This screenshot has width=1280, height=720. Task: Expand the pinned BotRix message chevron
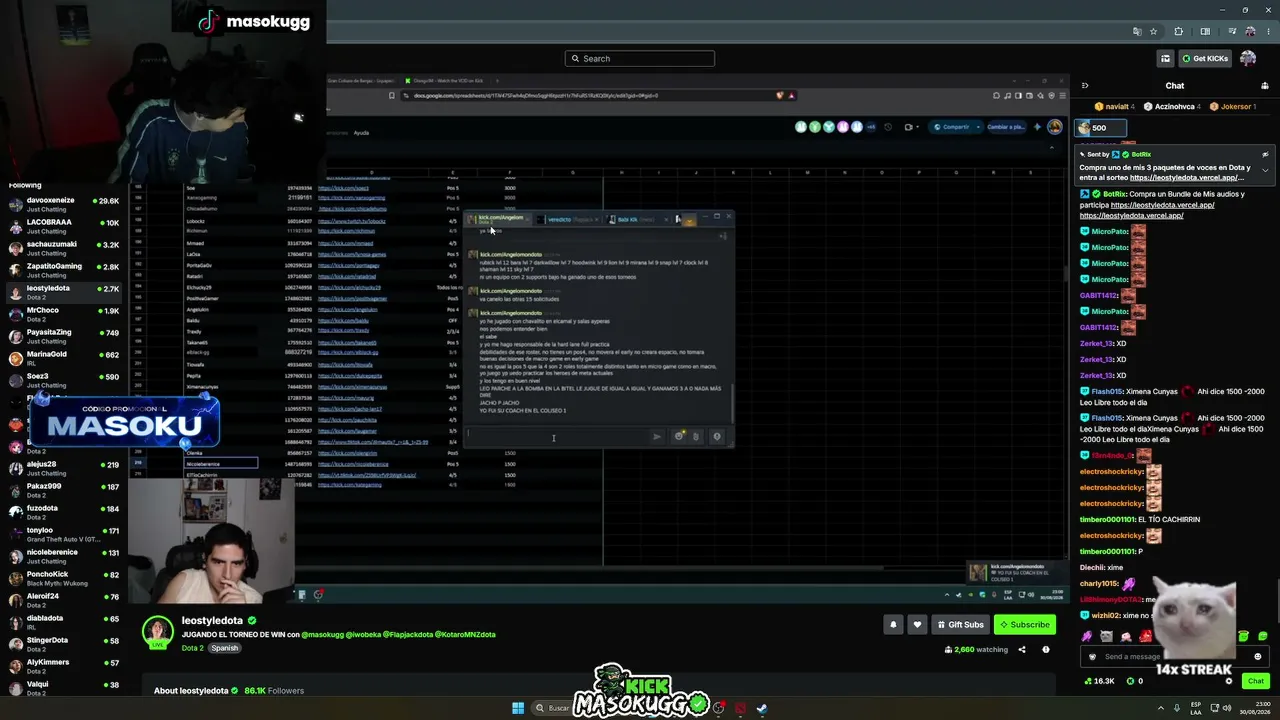1265,169
